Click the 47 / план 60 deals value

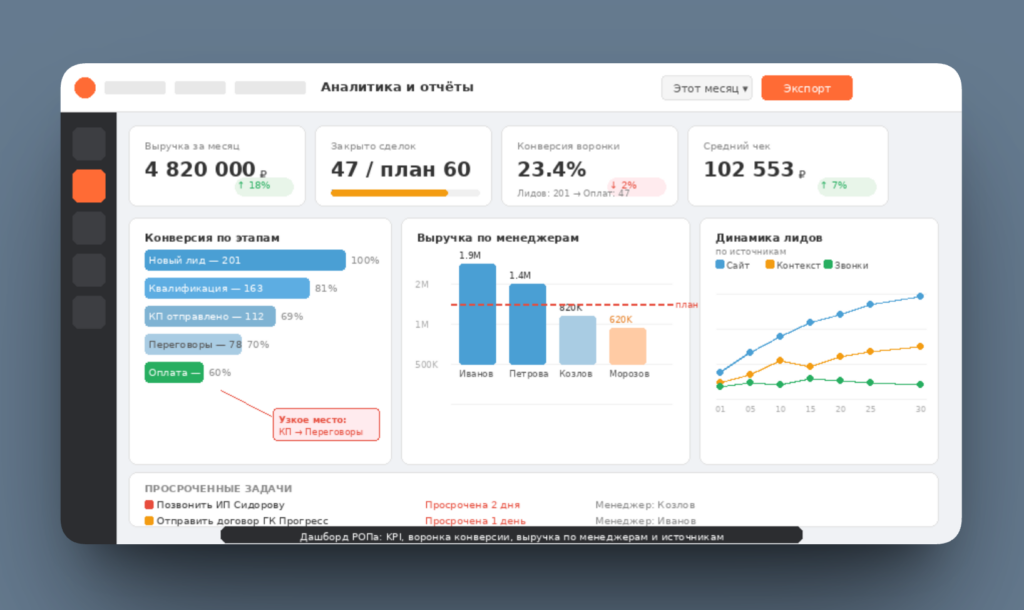[400, 169]
